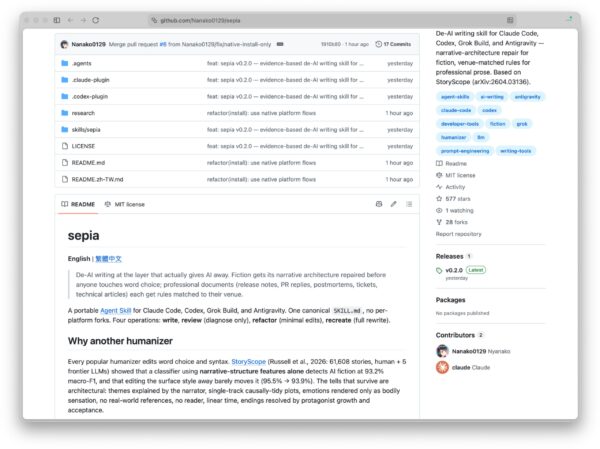Open the 17 Commits history
The height and width of the screenshot is (449, 600).
coord(393,44)
